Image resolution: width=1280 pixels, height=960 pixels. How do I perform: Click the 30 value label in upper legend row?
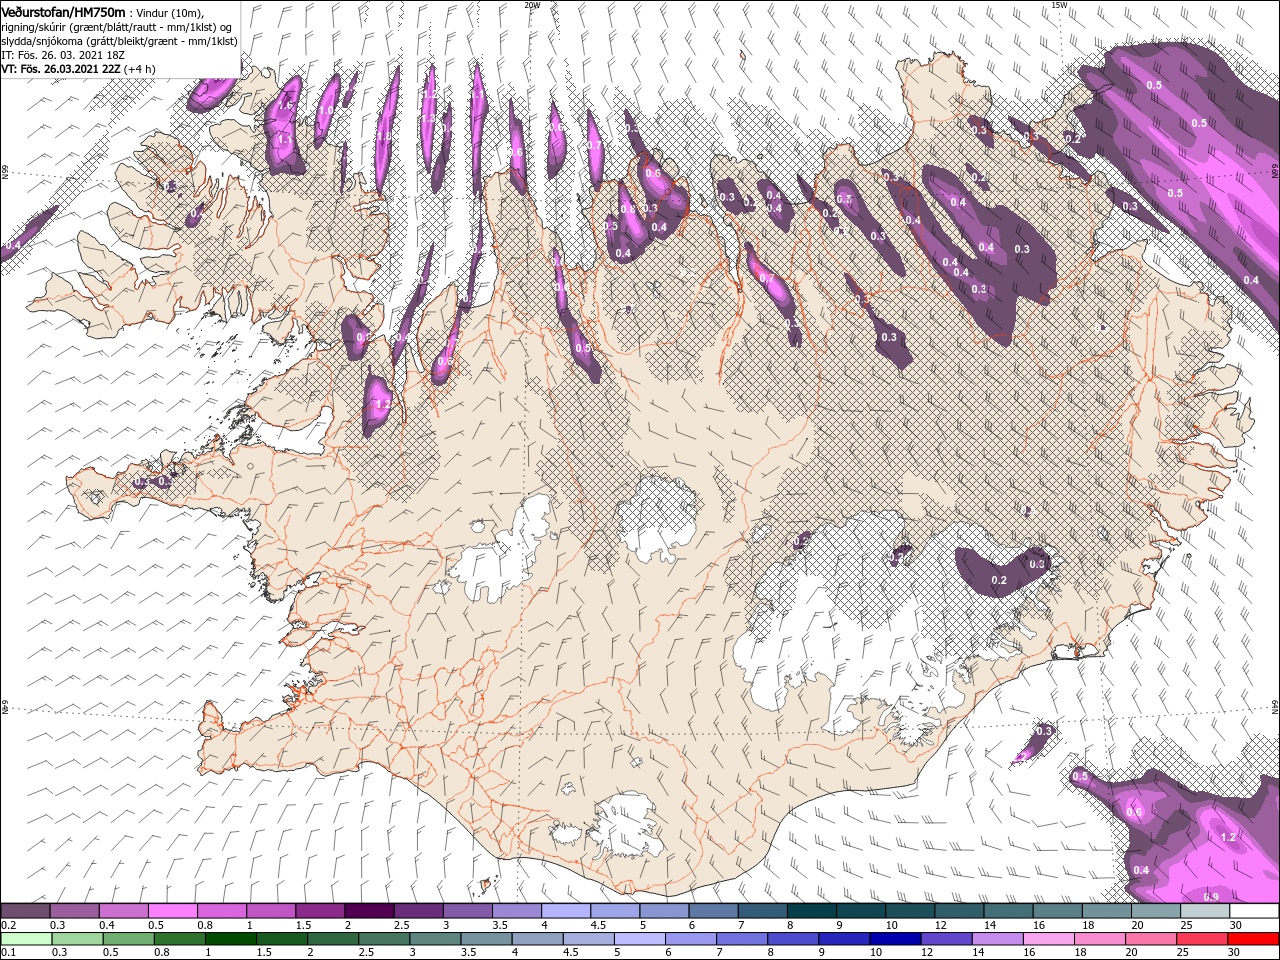coord(1236,926)
